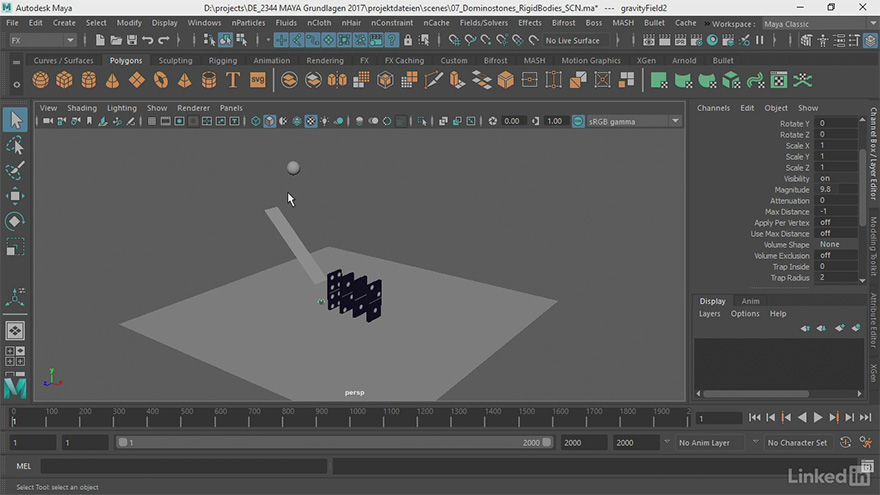Click the polygon Type tool shelf icon
Viewport: 880px width, 495px height.
(x=233, y=80)
